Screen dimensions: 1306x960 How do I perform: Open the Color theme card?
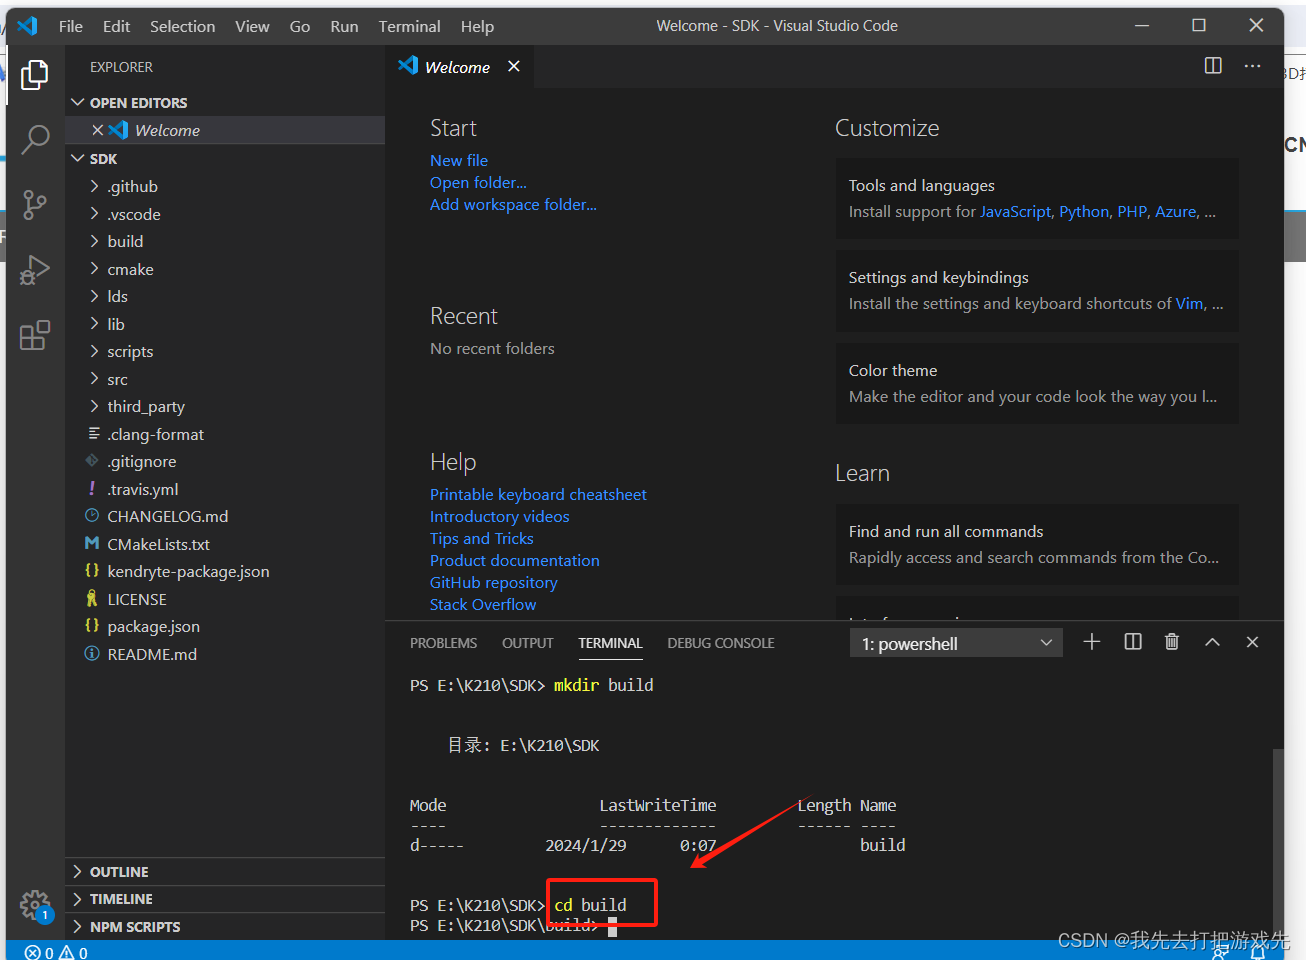(1037, 384)
